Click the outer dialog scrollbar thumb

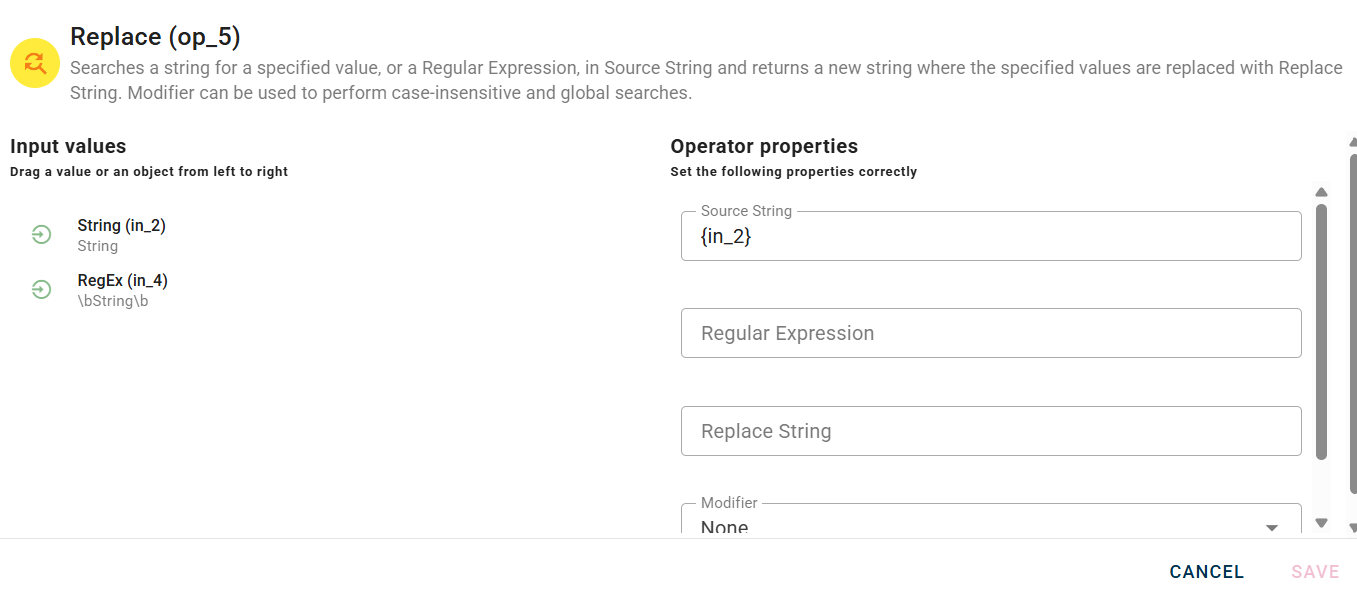point(1353,330)
